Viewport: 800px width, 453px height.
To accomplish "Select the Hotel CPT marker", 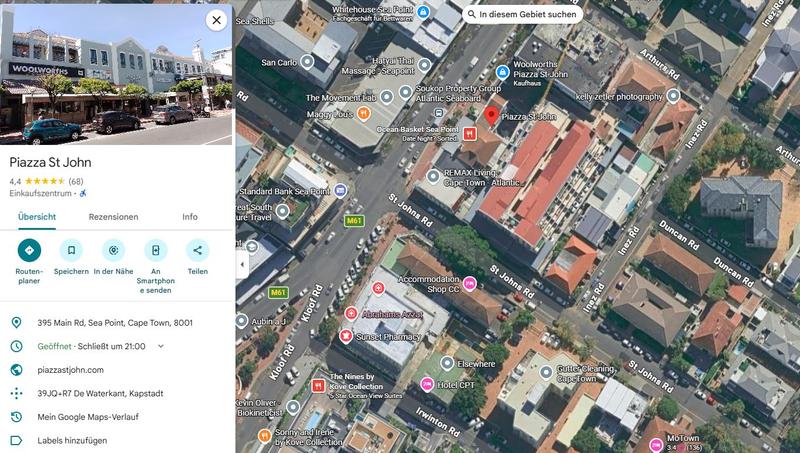I will pos(427,385).
